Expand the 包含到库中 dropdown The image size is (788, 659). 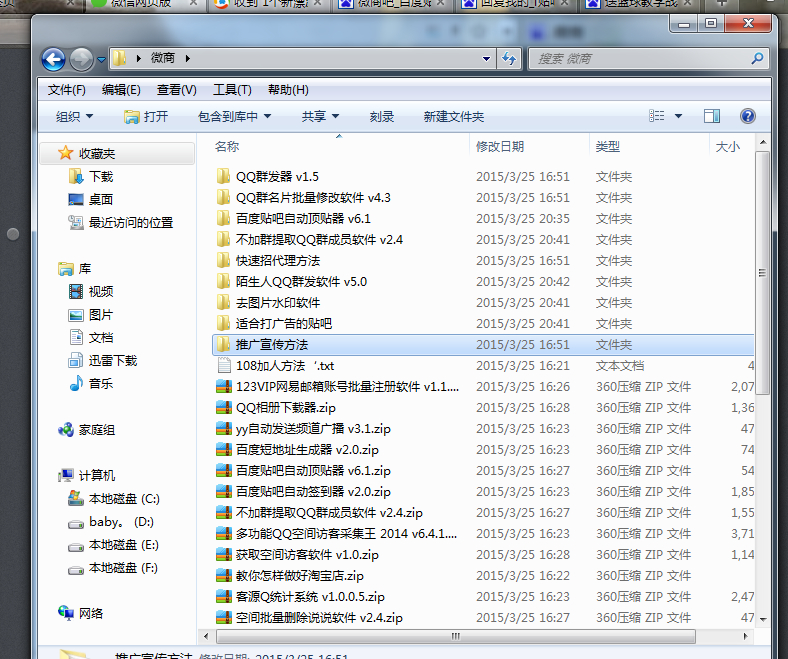(x=234, y=117)
